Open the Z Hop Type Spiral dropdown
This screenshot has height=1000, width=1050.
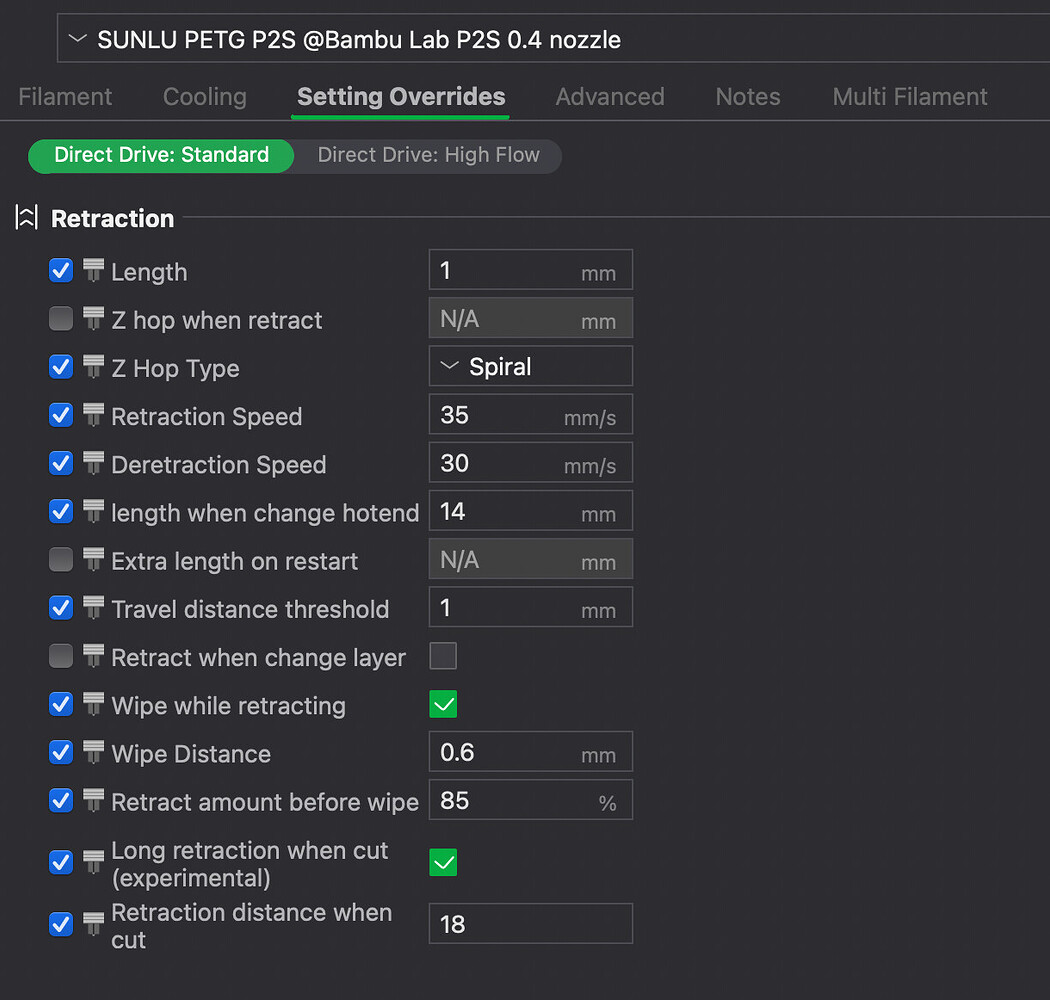pyautogui.click(x=531, y=366)
